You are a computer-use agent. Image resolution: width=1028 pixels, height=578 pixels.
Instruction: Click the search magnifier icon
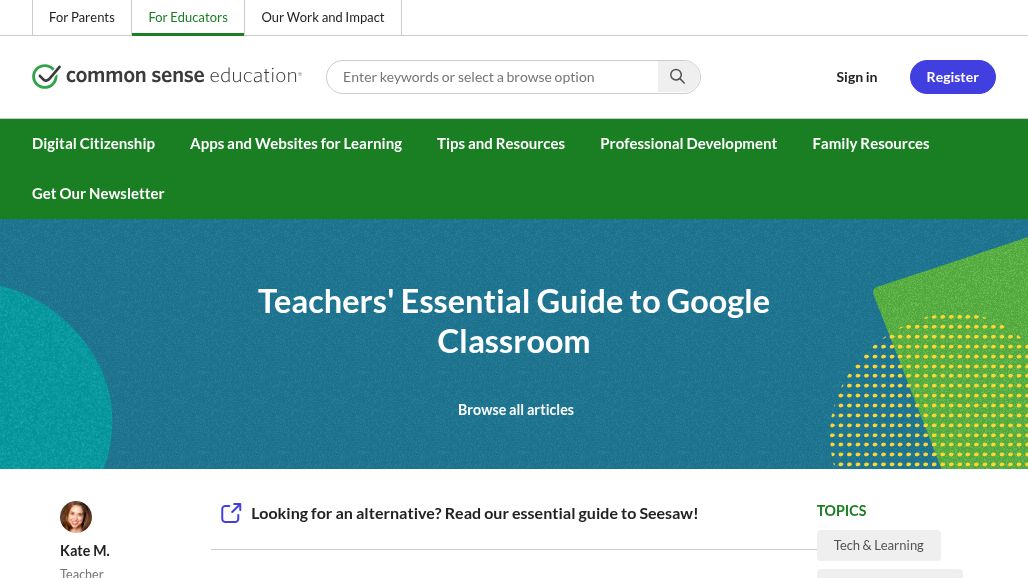click(678, 77)
